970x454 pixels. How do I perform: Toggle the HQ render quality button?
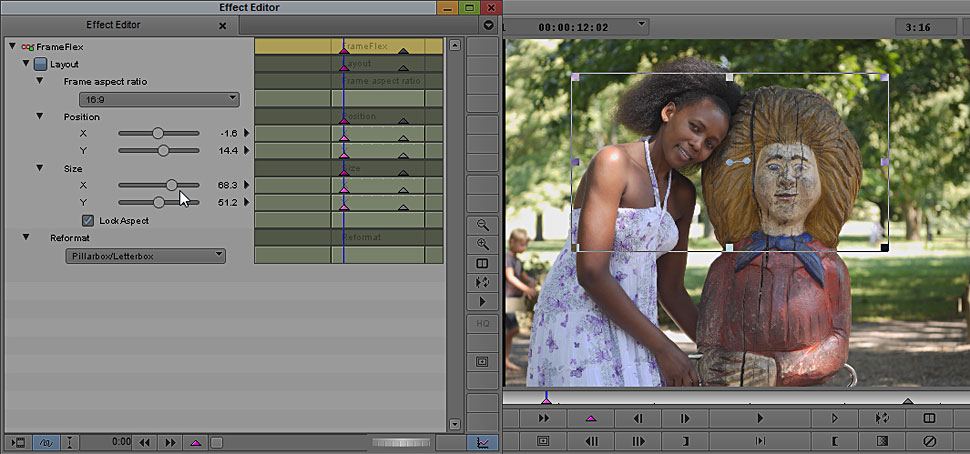(483, 324)
